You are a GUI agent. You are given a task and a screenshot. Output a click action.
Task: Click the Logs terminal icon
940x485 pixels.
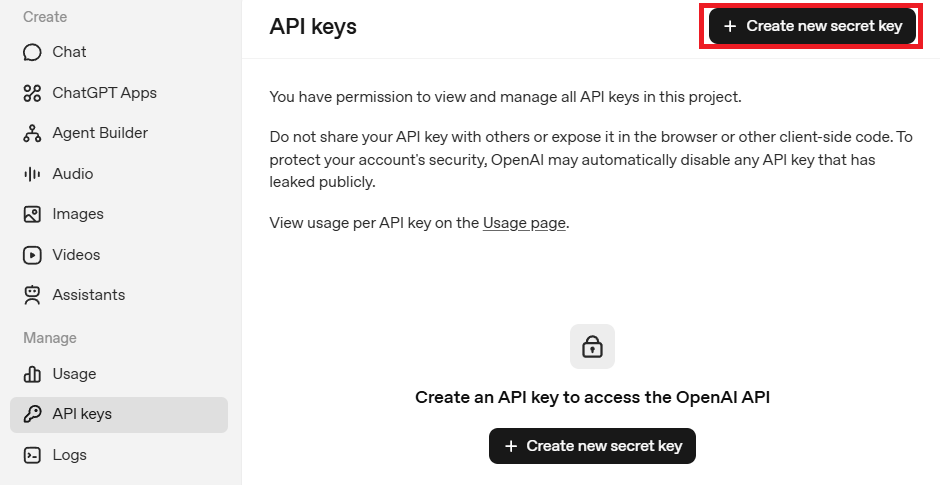[32, 455]
